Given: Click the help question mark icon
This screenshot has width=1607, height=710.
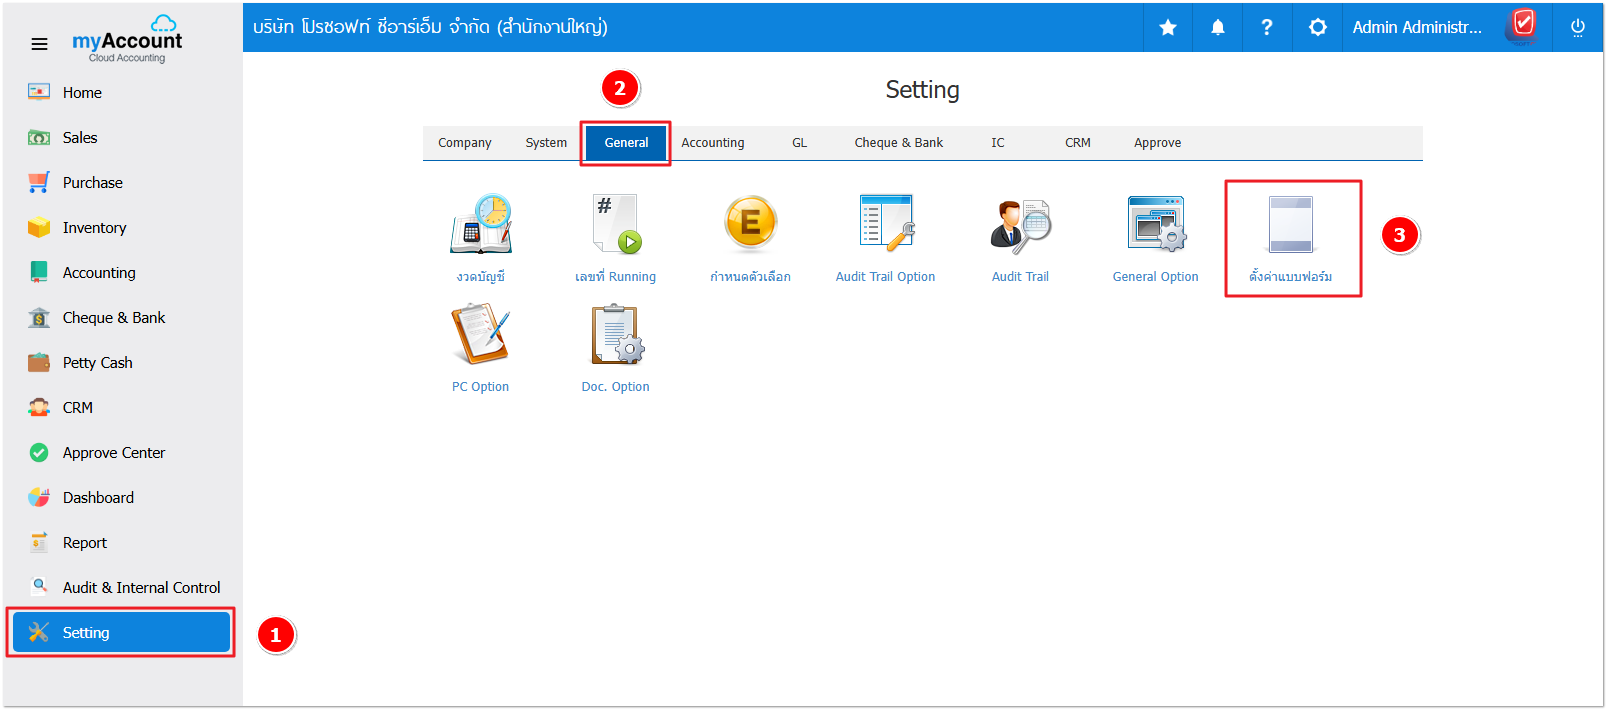Looking at the screenshot, I should tap(1267, 28).
